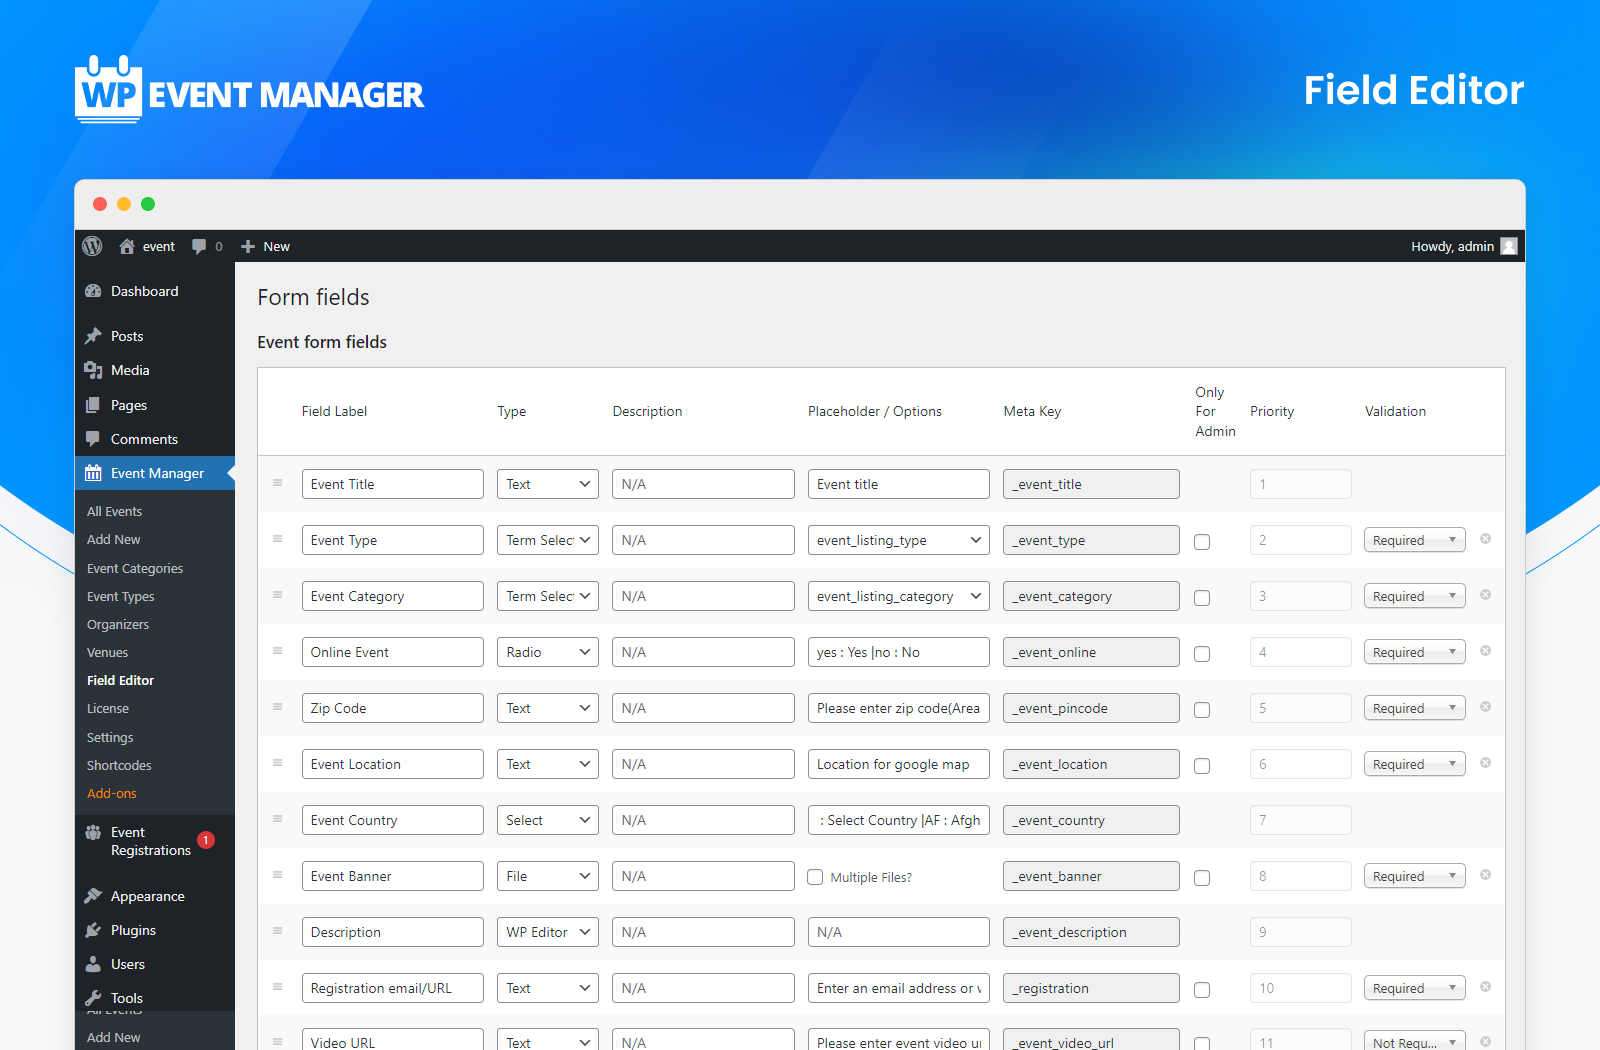Viewport: 1600px width, 1050px height.
Task: Open the File type dropdown for Event Banner
Action: tap(548, 876)
